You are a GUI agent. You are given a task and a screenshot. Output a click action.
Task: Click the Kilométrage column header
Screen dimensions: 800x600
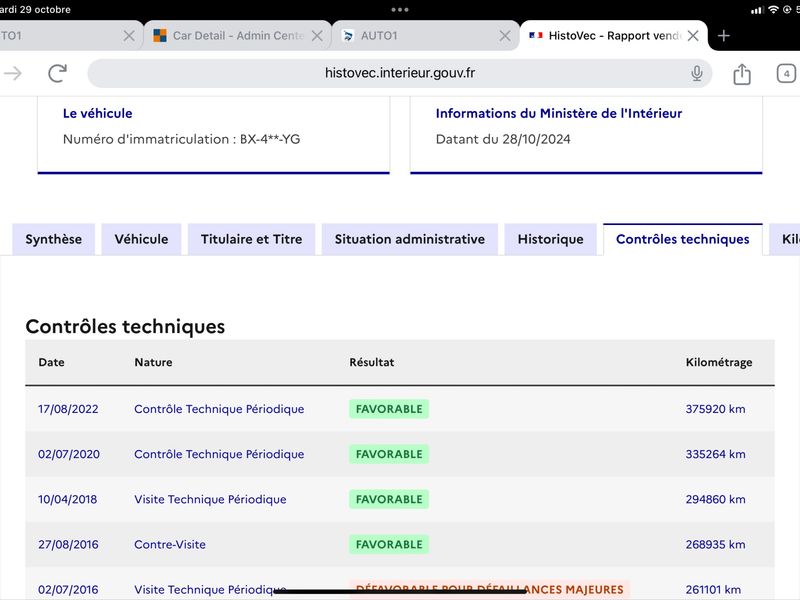pyautogui.click(x=719, y=362)
